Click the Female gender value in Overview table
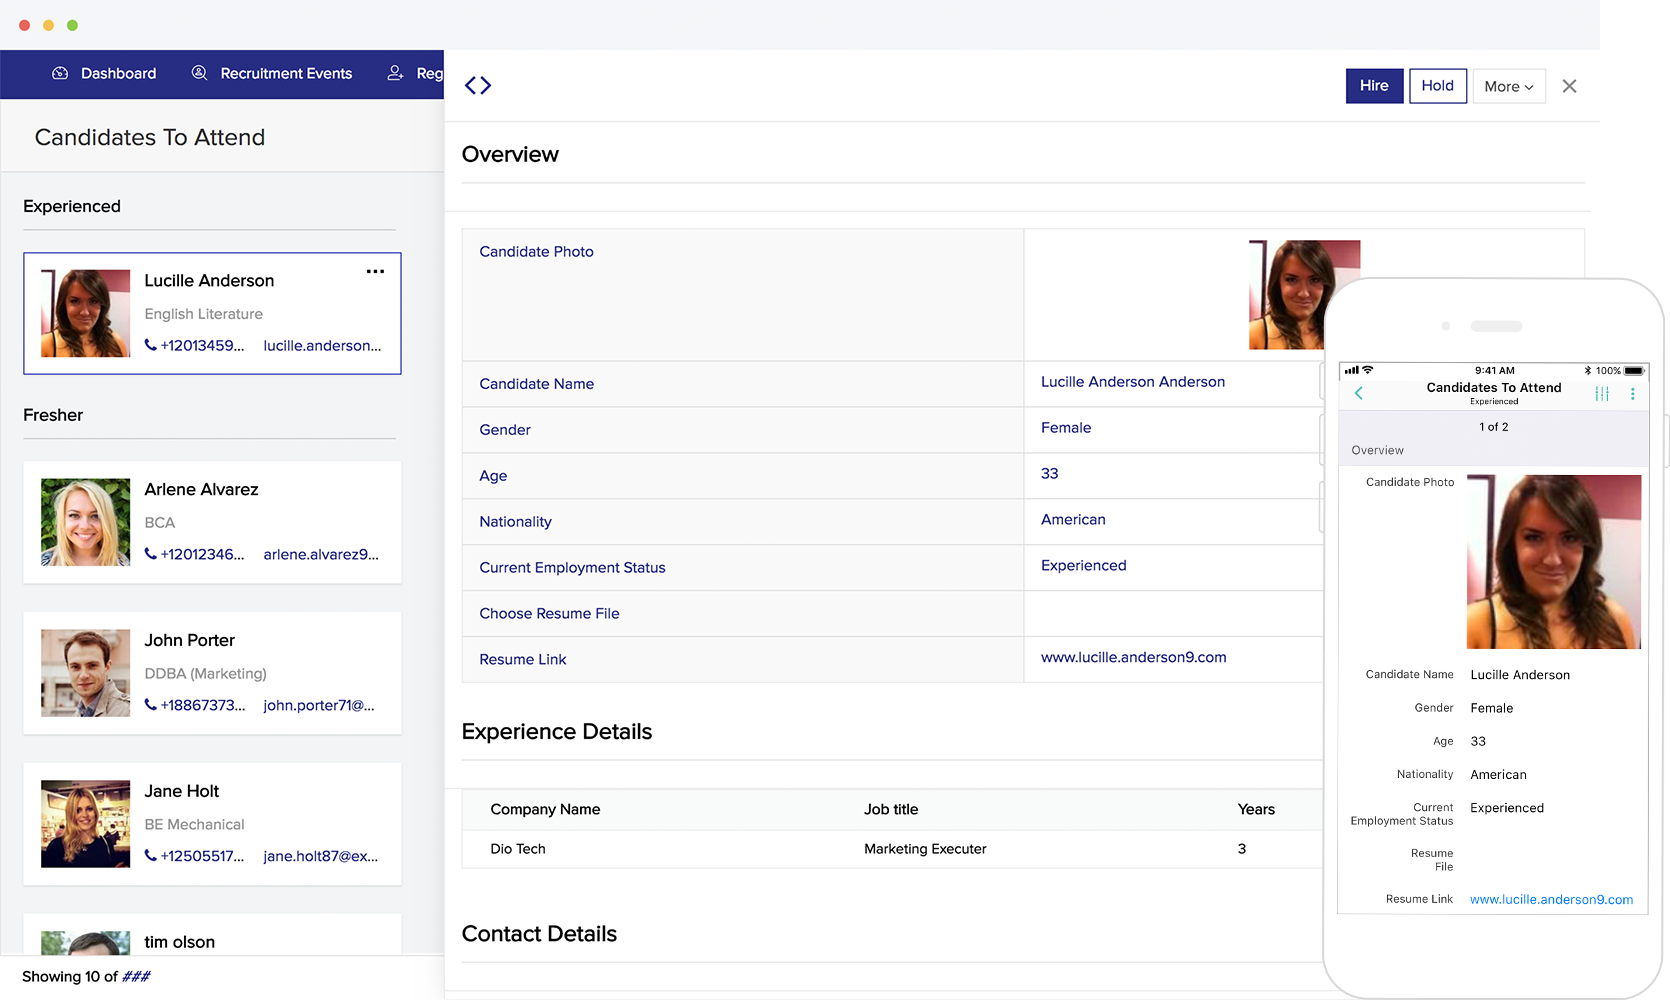This screenshot has width=1670, height=1000. tap(1066, 427)
